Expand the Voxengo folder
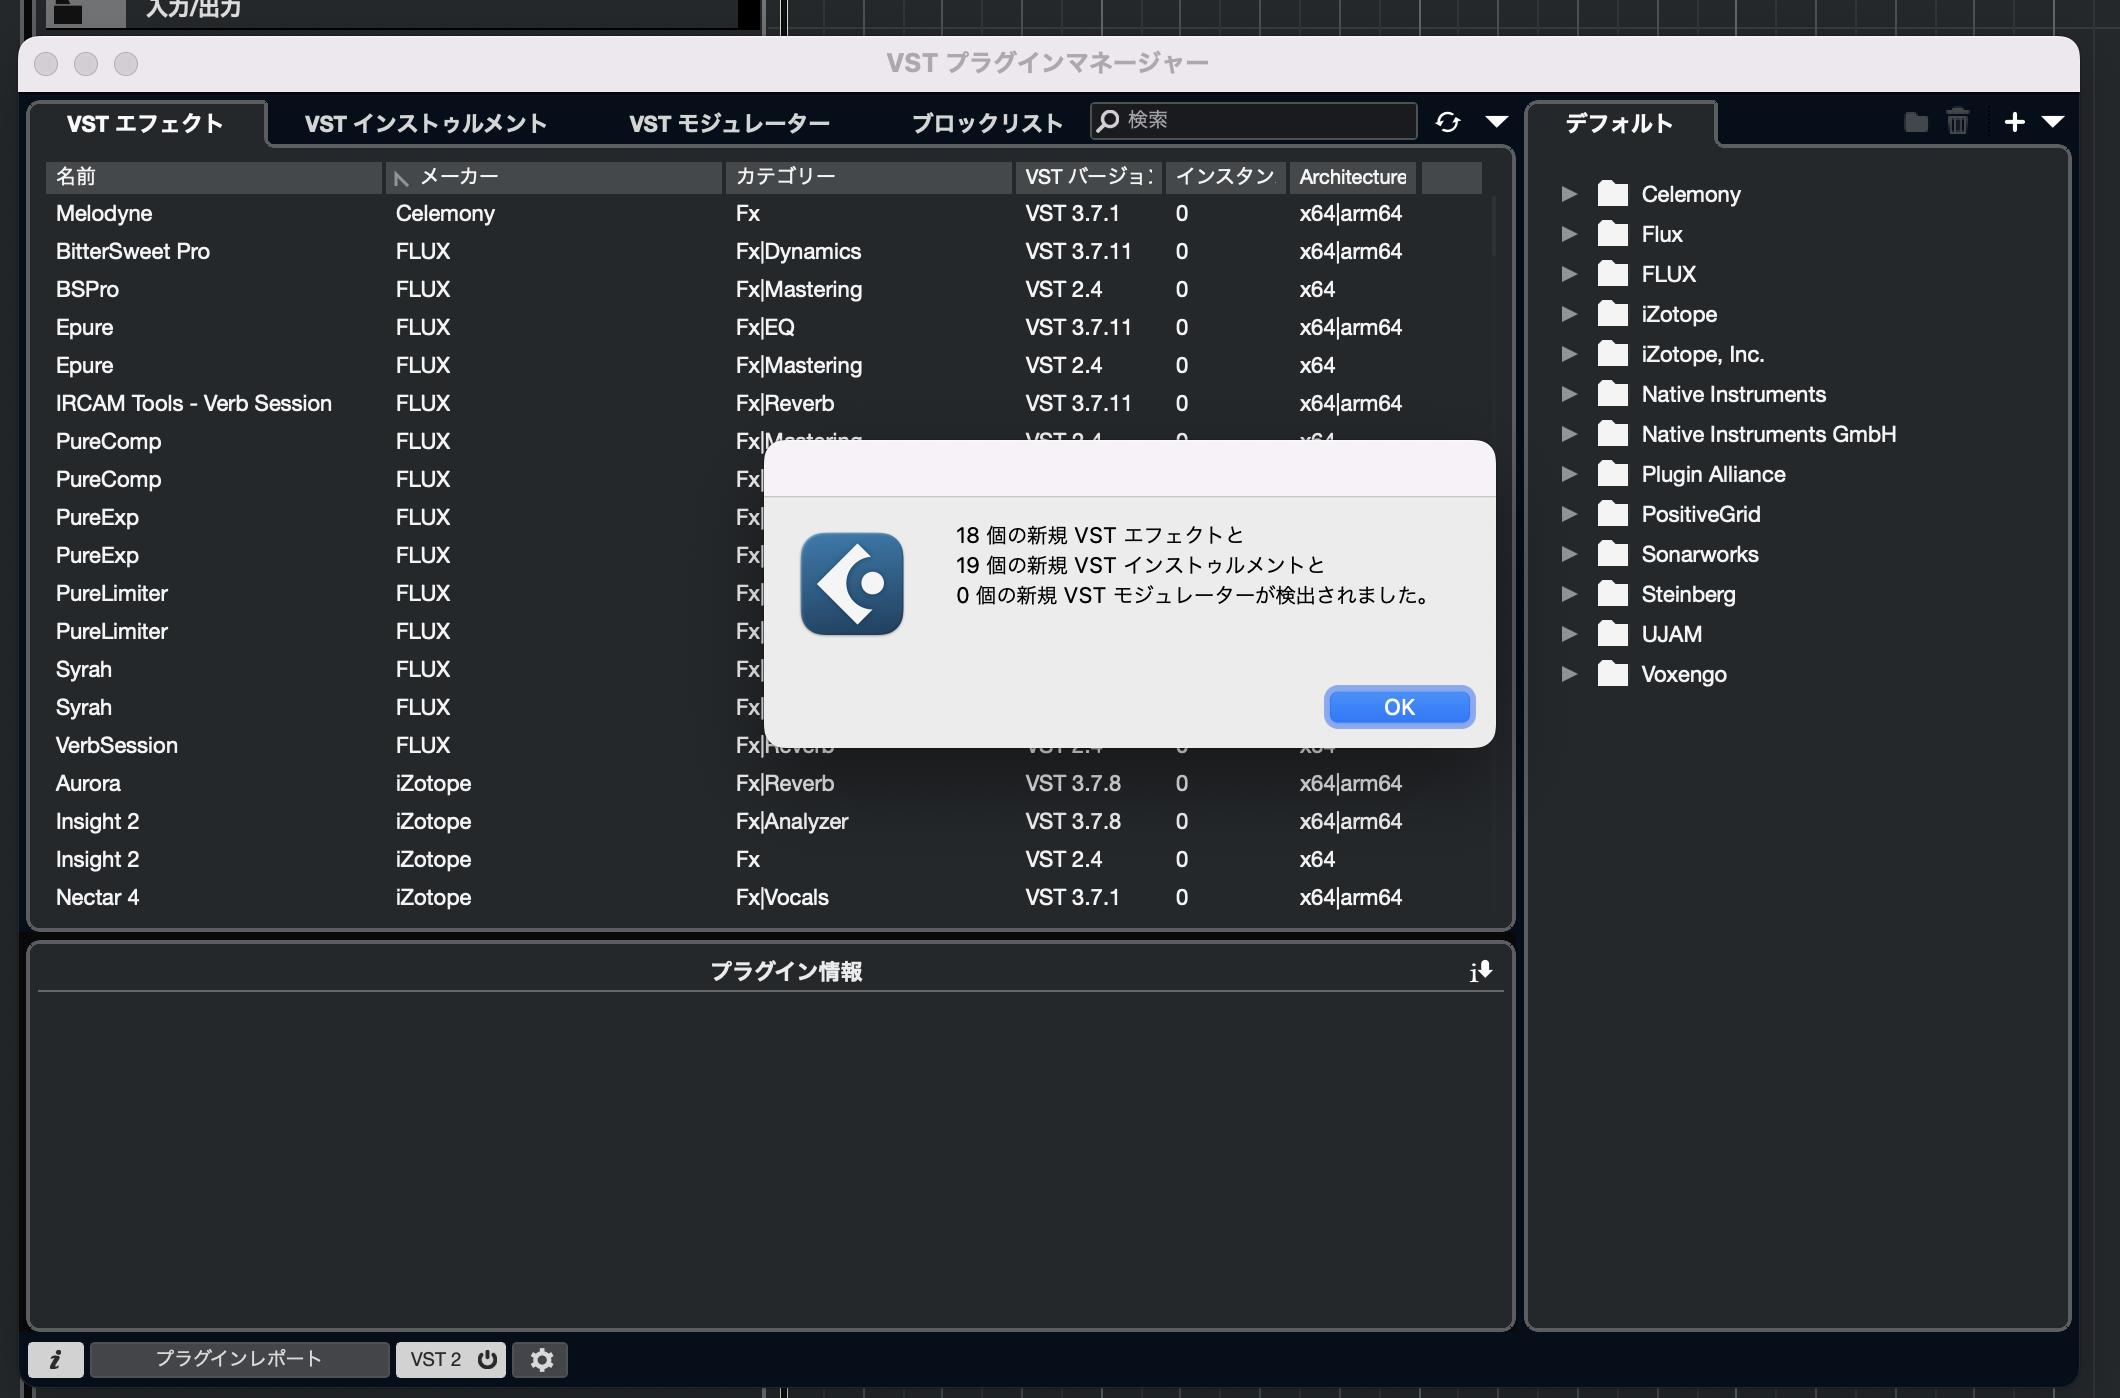 1569,673
